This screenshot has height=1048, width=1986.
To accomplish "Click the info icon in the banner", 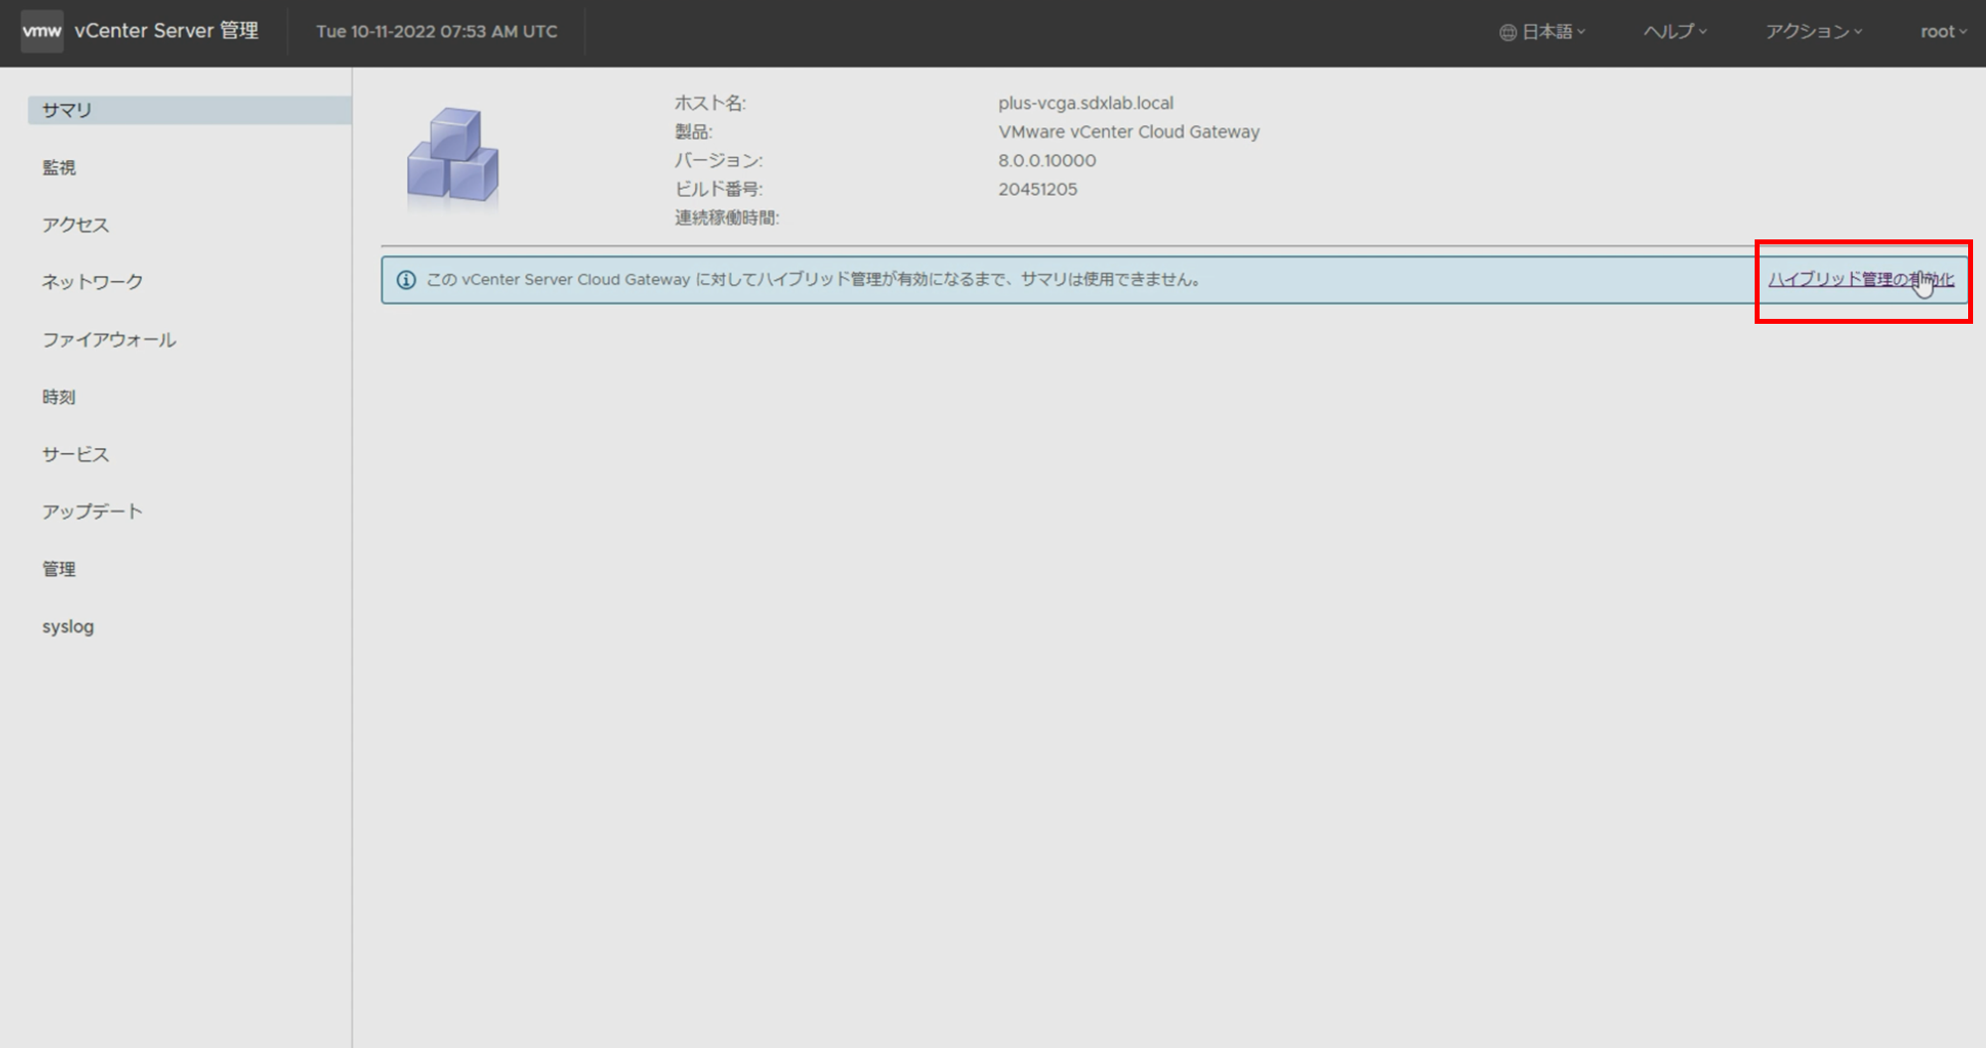I will pyautogui.click(x=406, y=280).
